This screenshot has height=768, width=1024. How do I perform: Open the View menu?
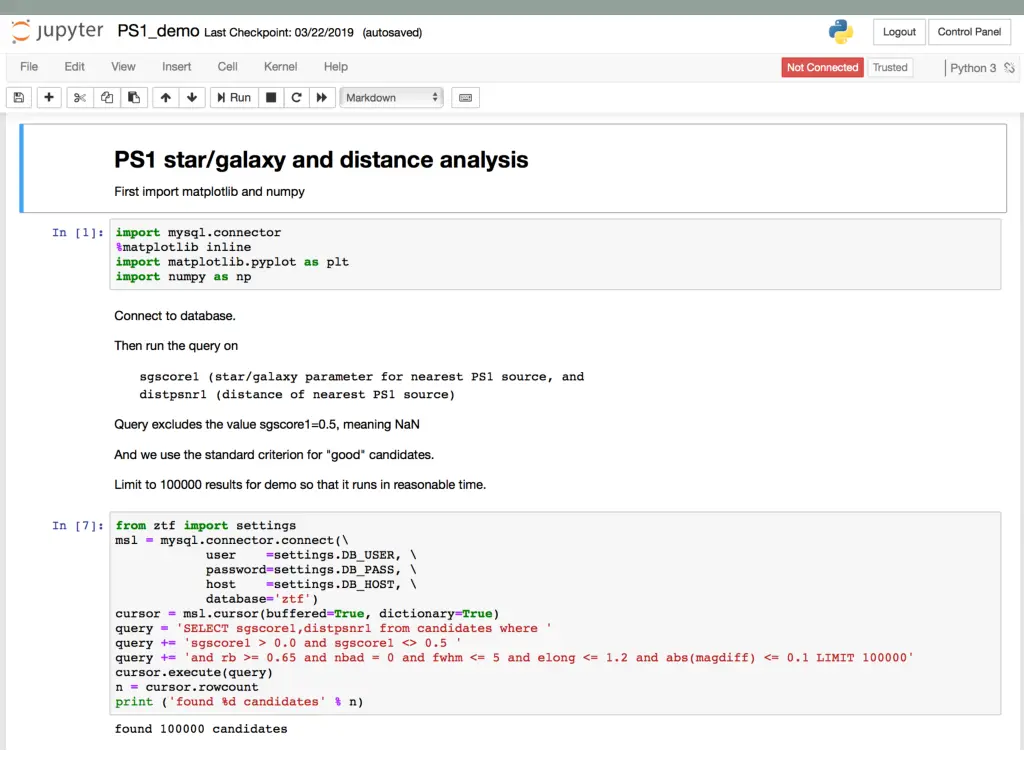pos(123,67)
